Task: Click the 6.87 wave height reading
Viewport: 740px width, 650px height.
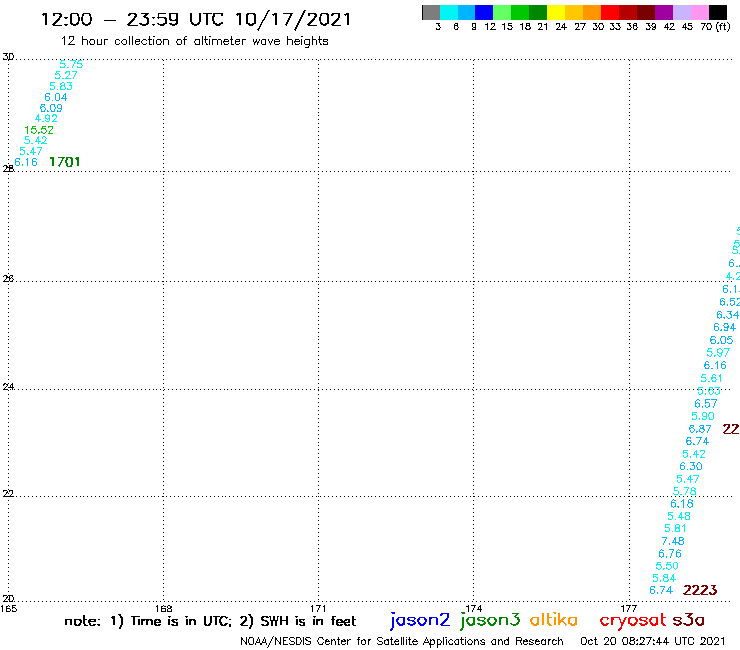Action: pos(700,429)
